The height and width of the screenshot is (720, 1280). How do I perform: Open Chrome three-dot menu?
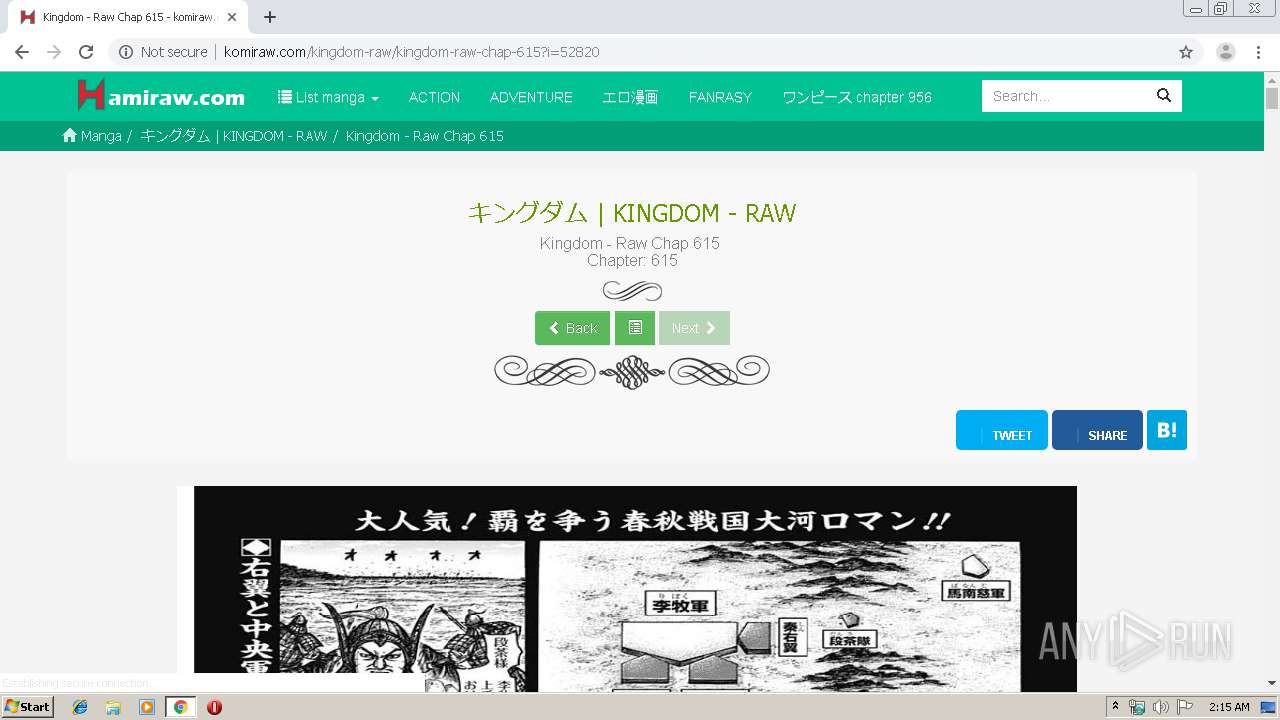pos(1259,52)
